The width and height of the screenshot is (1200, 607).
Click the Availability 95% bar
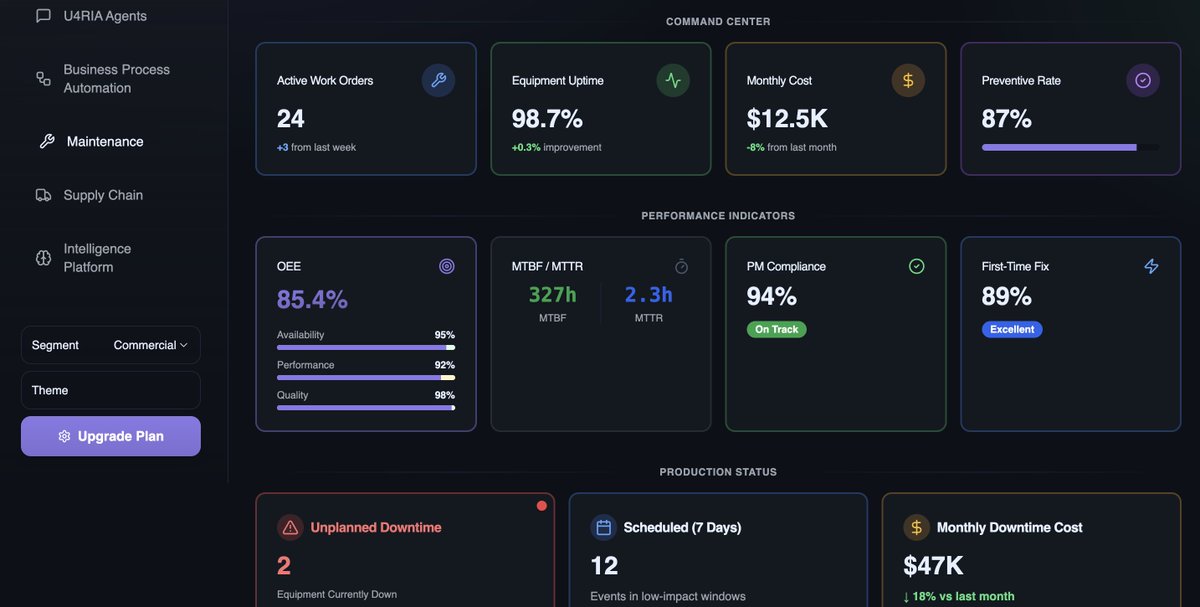[366, 347]
